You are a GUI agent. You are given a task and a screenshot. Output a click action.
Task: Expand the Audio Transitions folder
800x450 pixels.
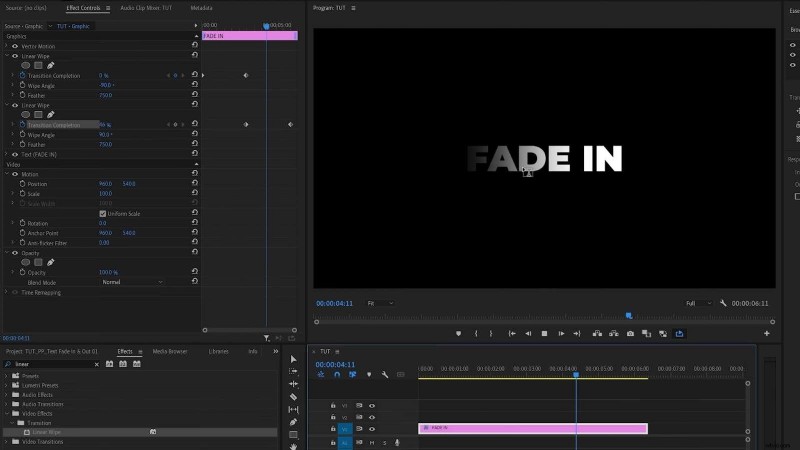[7, 404]
